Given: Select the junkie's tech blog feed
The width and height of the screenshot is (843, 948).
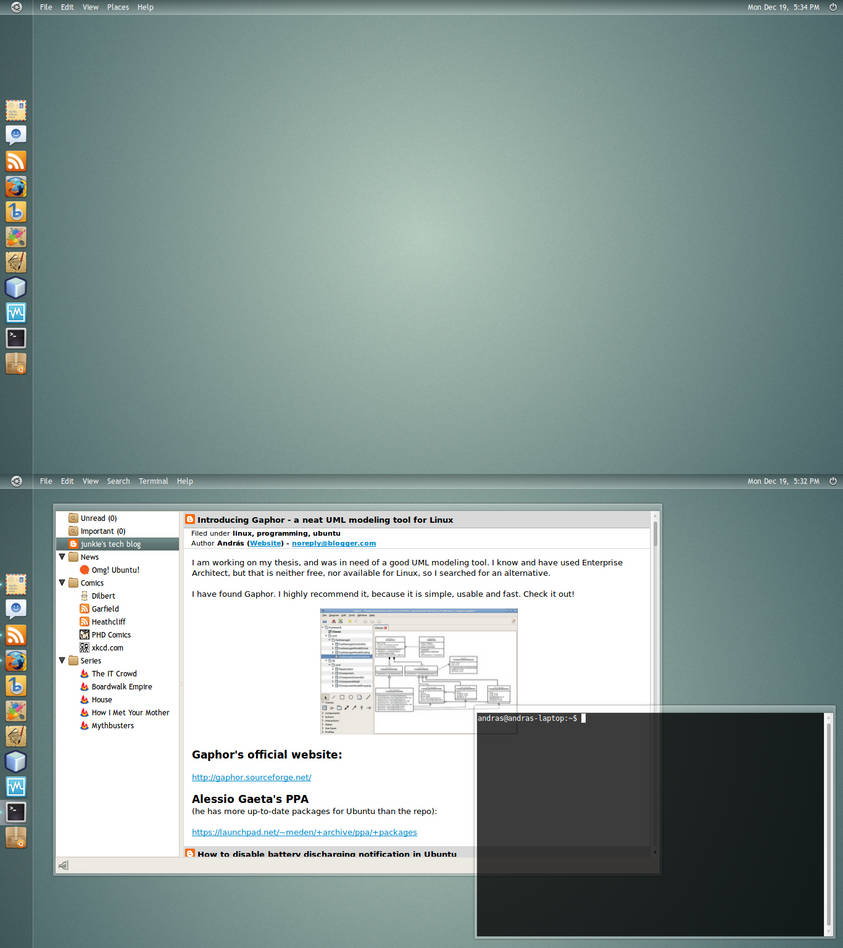Looking at the screenshot, I should coord(110,544).
